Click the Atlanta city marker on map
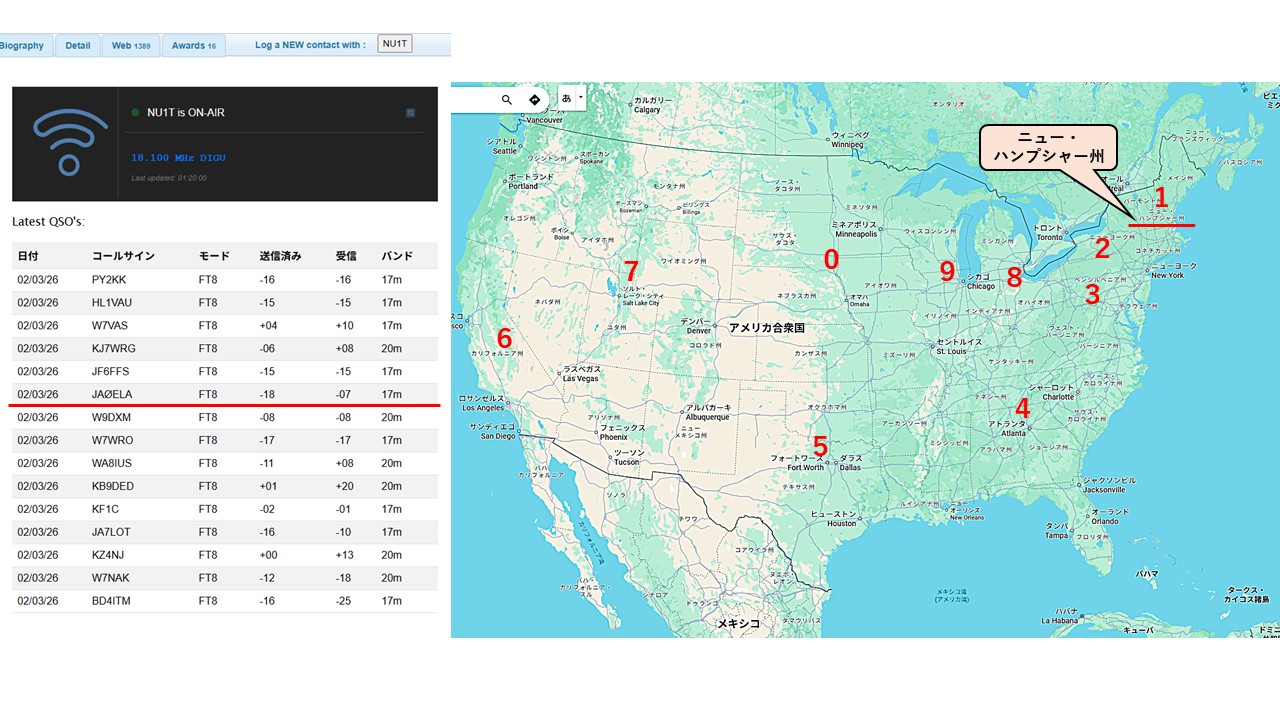This screenshot has width=1280, height=720. (x=1029, y=428)
